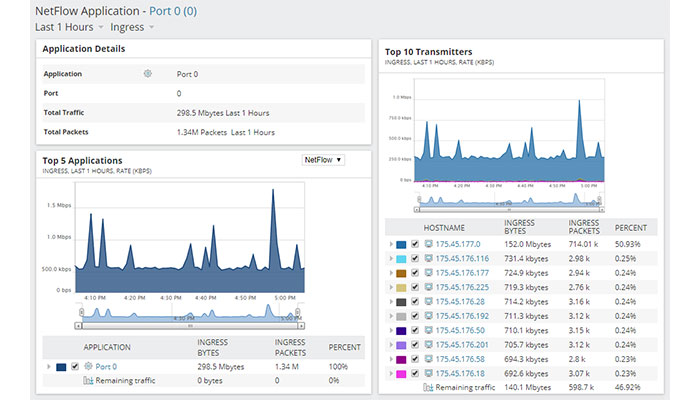
Task: Click the magenta color swatch for 175.45.176.18
Action: (x=401, y=372)
